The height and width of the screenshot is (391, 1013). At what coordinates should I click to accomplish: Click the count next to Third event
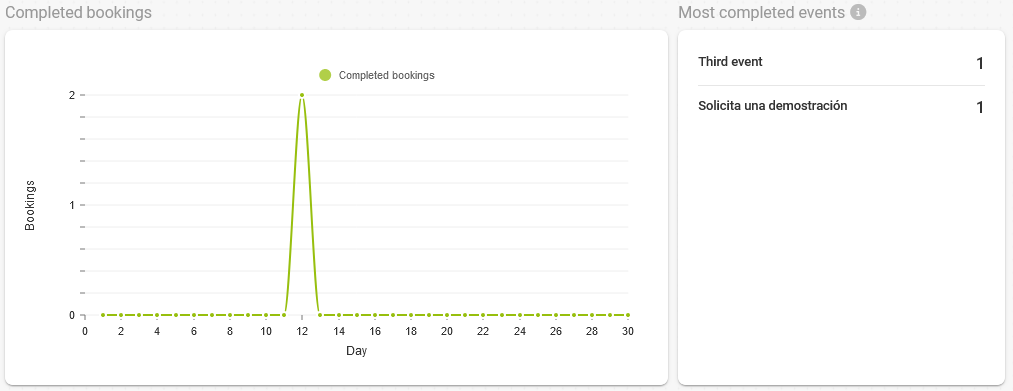click(x=979, y=63)
